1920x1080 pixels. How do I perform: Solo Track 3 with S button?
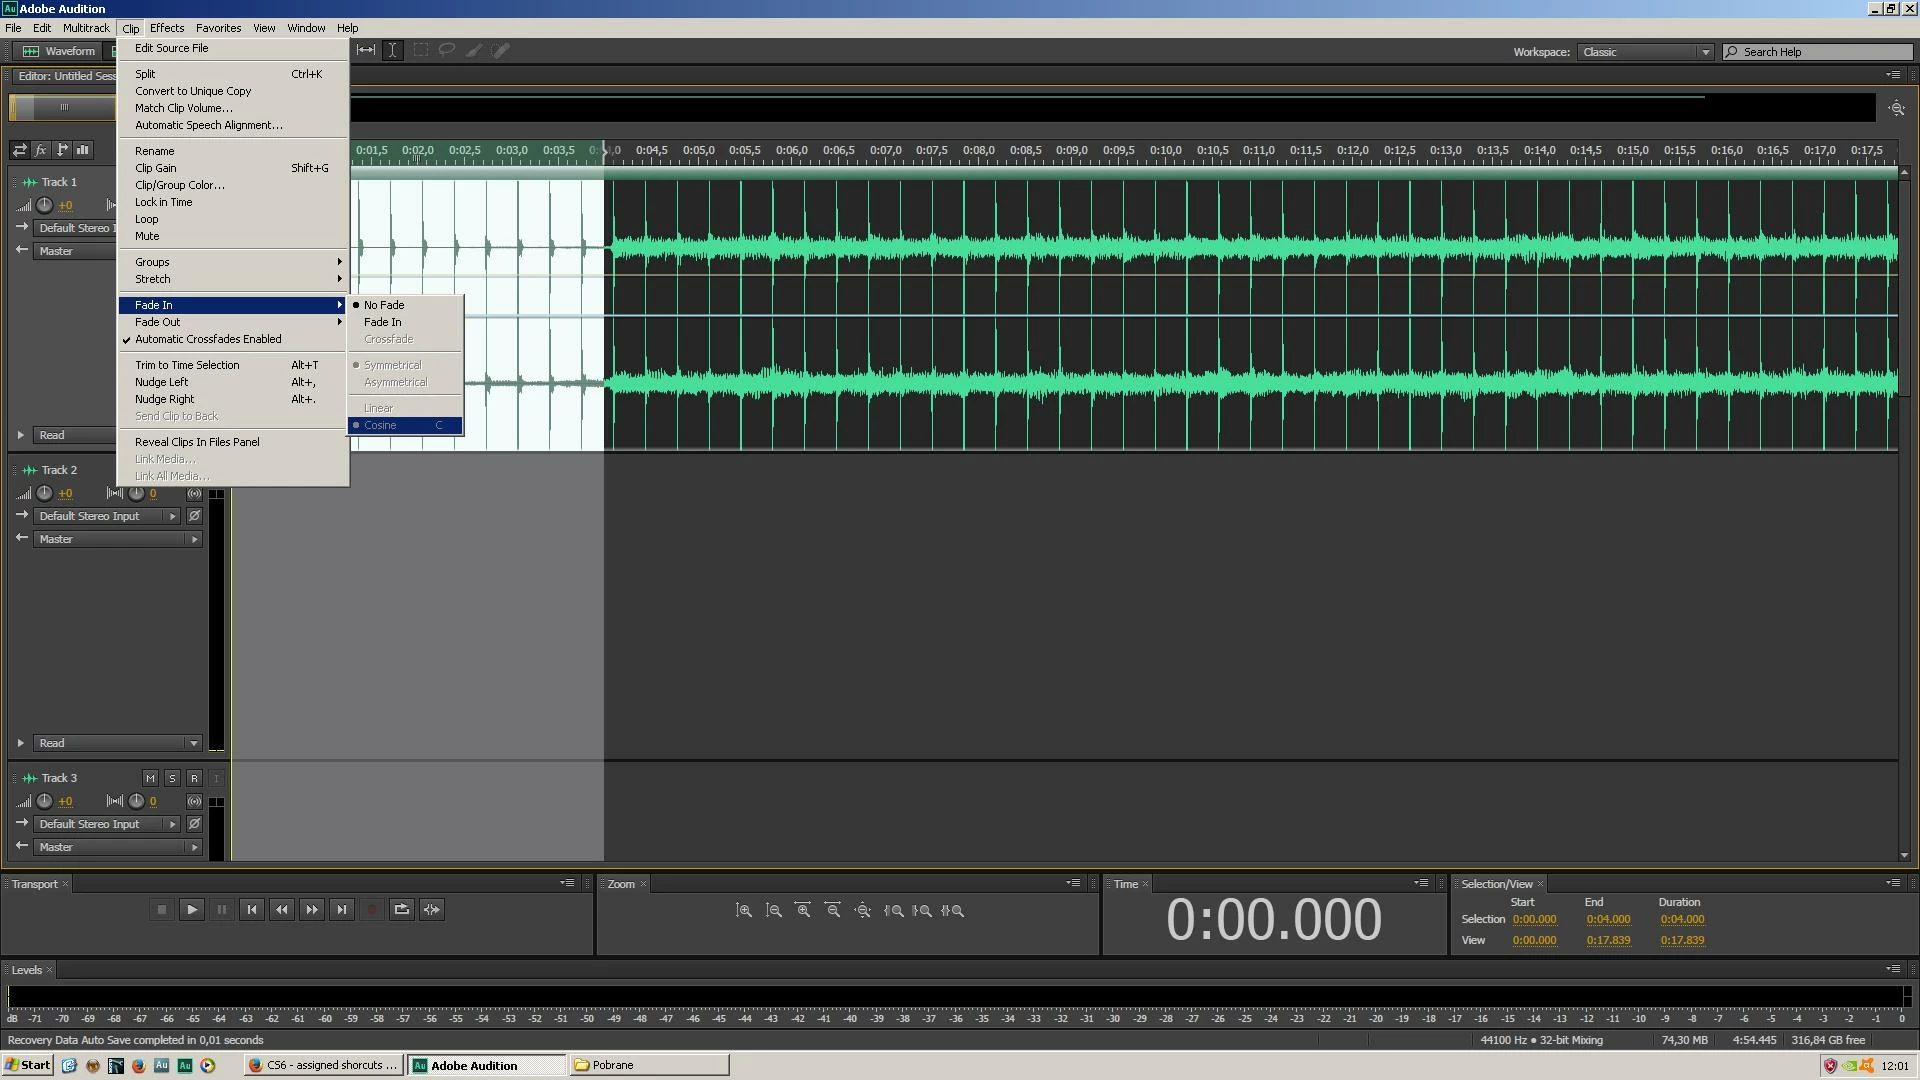[172, 779]
